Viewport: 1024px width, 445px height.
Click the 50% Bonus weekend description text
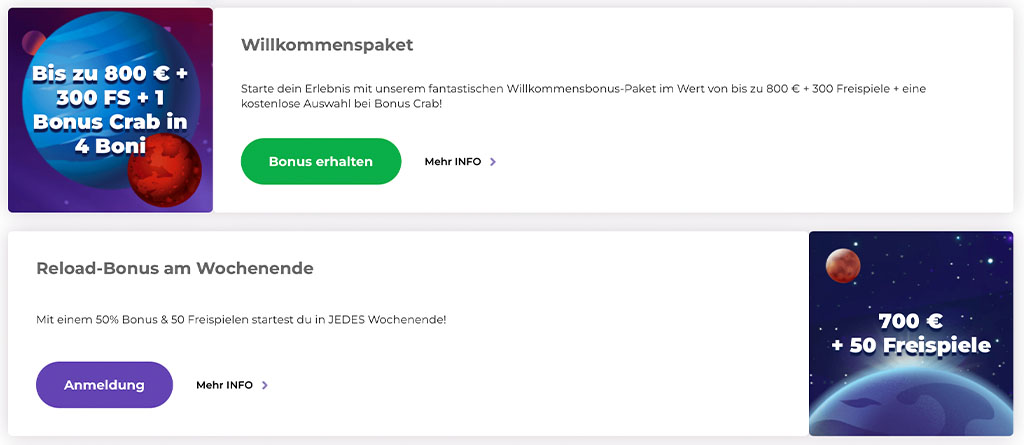pos(240,319)
